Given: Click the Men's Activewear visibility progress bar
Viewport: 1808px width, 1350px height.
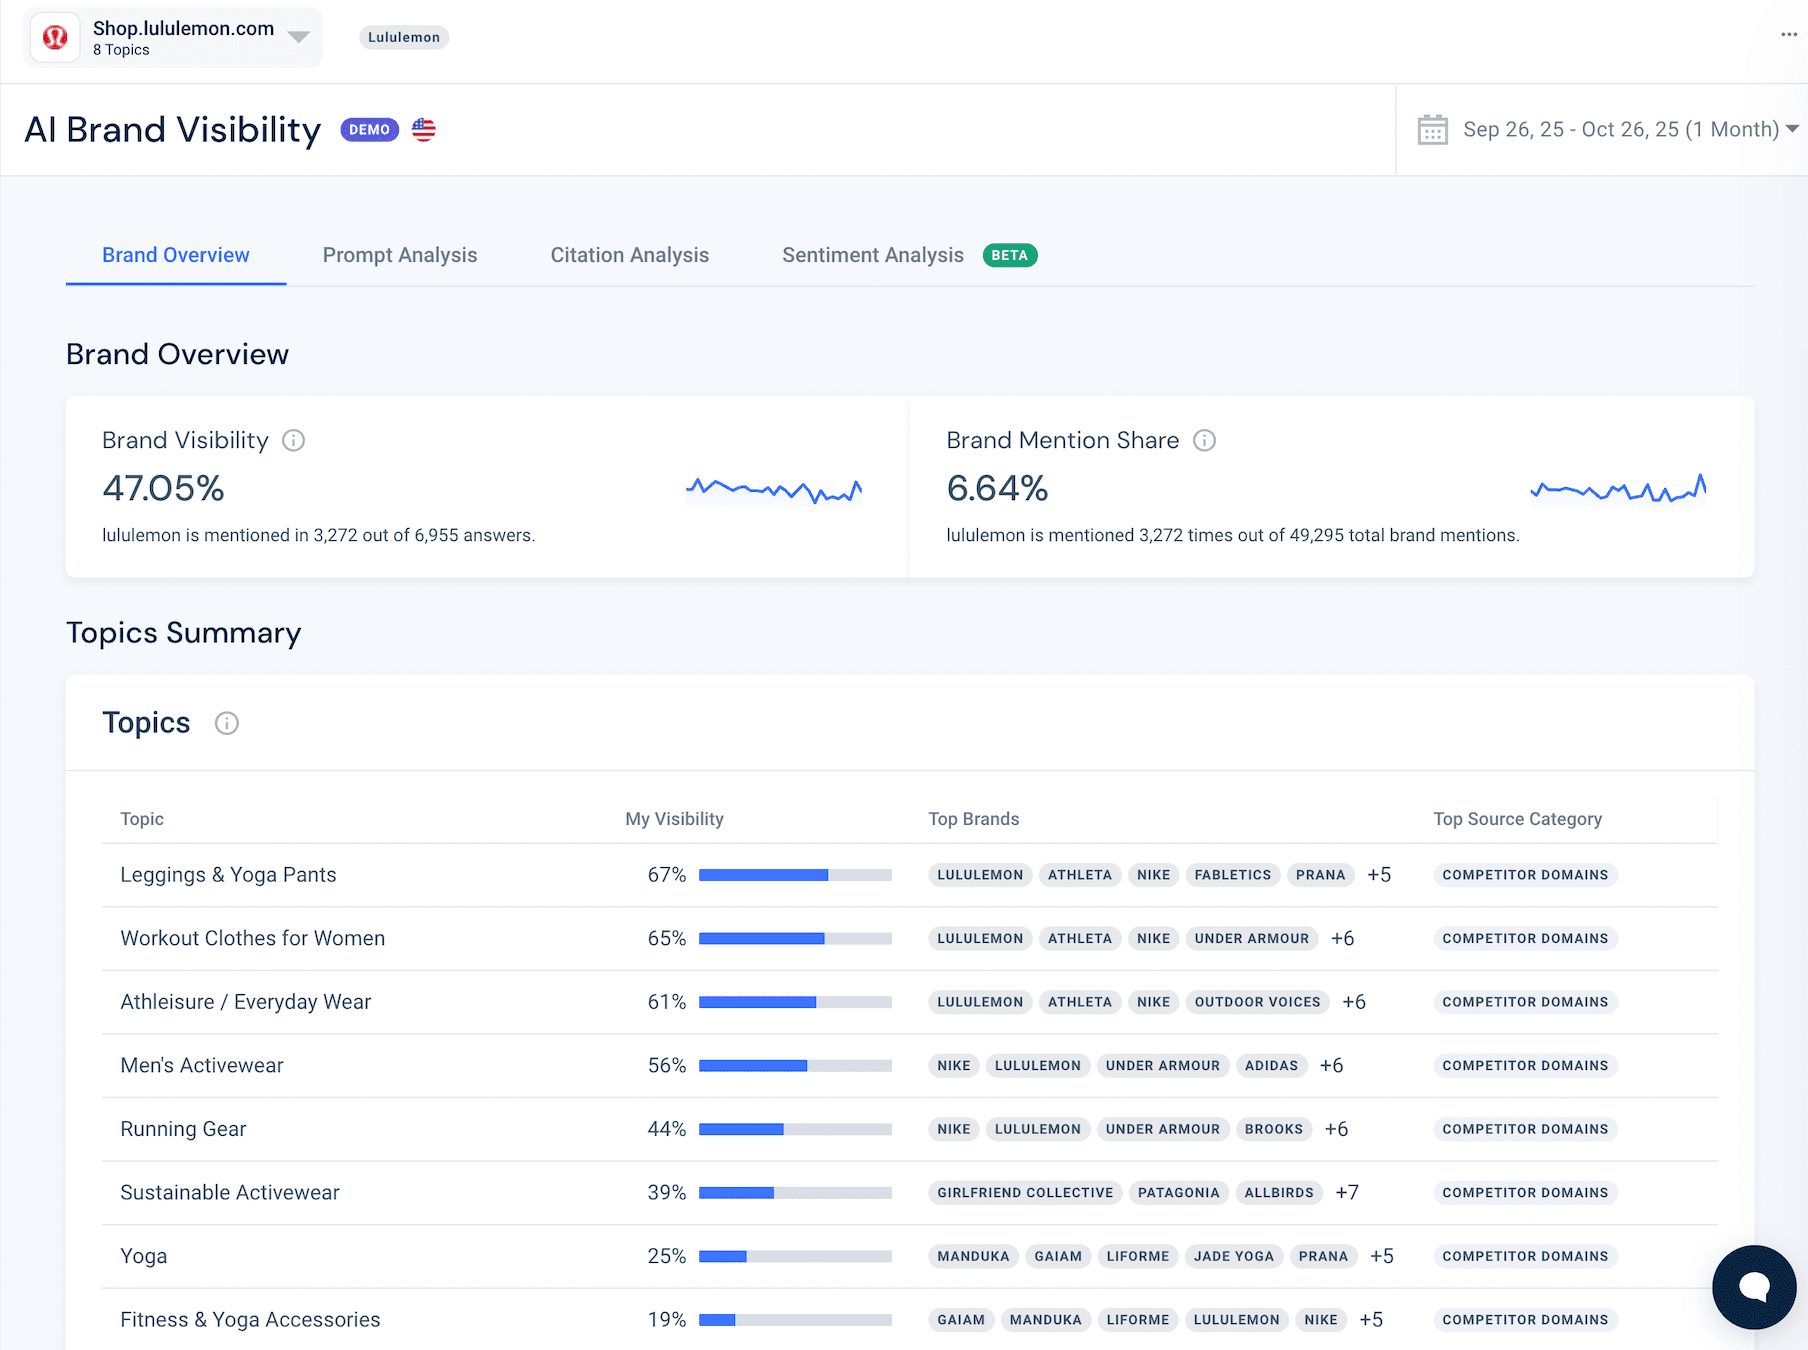Looking at the screenshot, I should pos(795,1065).
